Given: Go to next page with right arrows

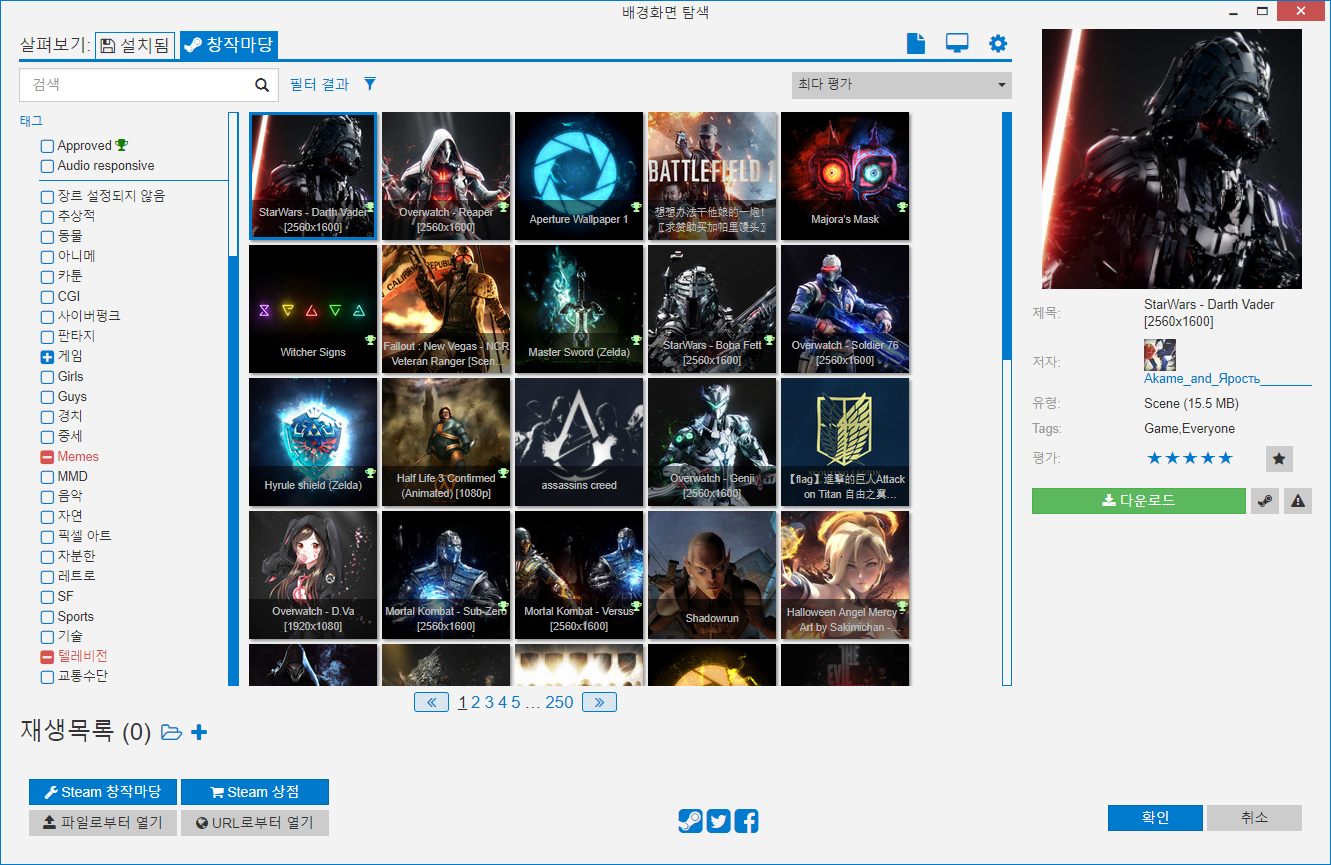Looking at the screenshot, I should (x=599, y=703).
